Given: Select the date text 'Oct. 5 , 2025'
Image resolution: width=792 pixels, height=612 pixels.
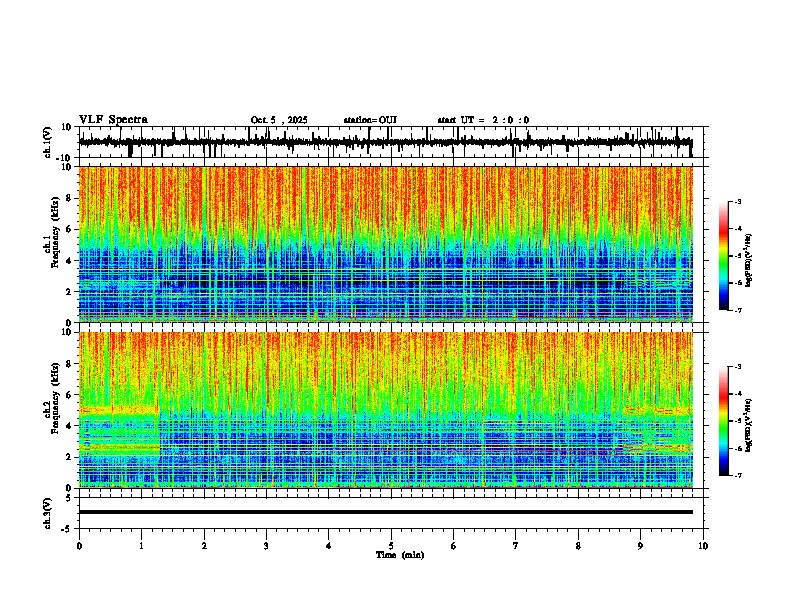Looking at the screenshot, I should (x=279, y=120).
